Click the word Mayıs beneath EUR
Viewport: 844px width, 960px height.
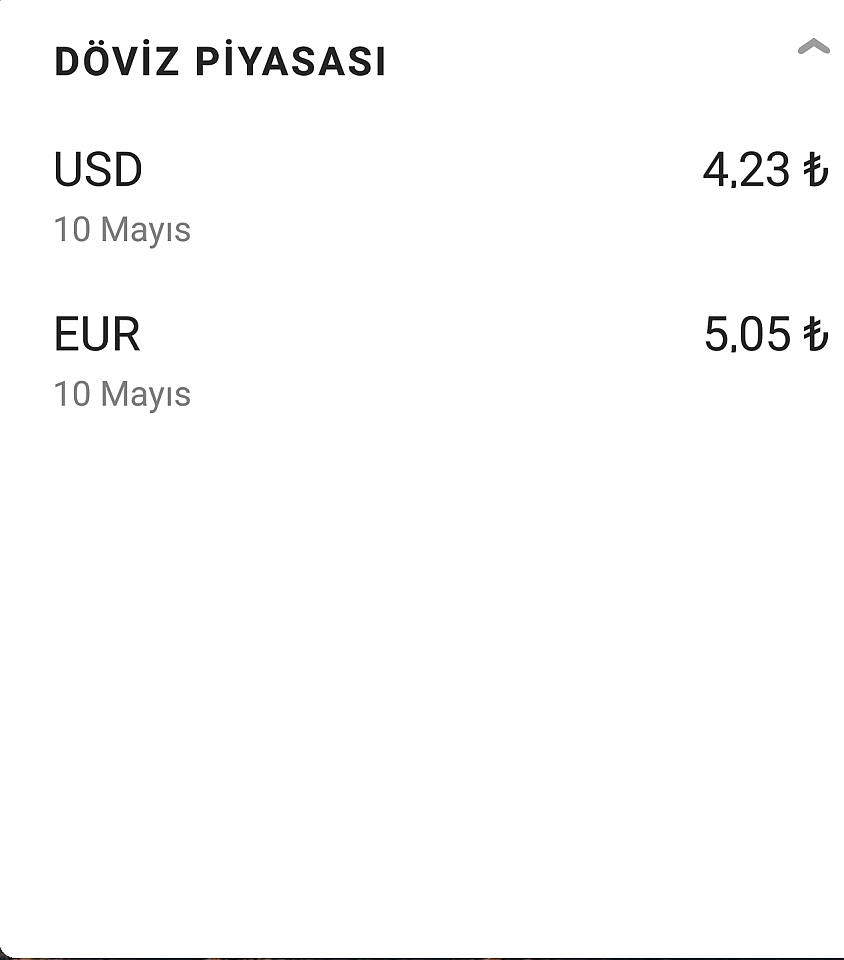tap(146, 396)
